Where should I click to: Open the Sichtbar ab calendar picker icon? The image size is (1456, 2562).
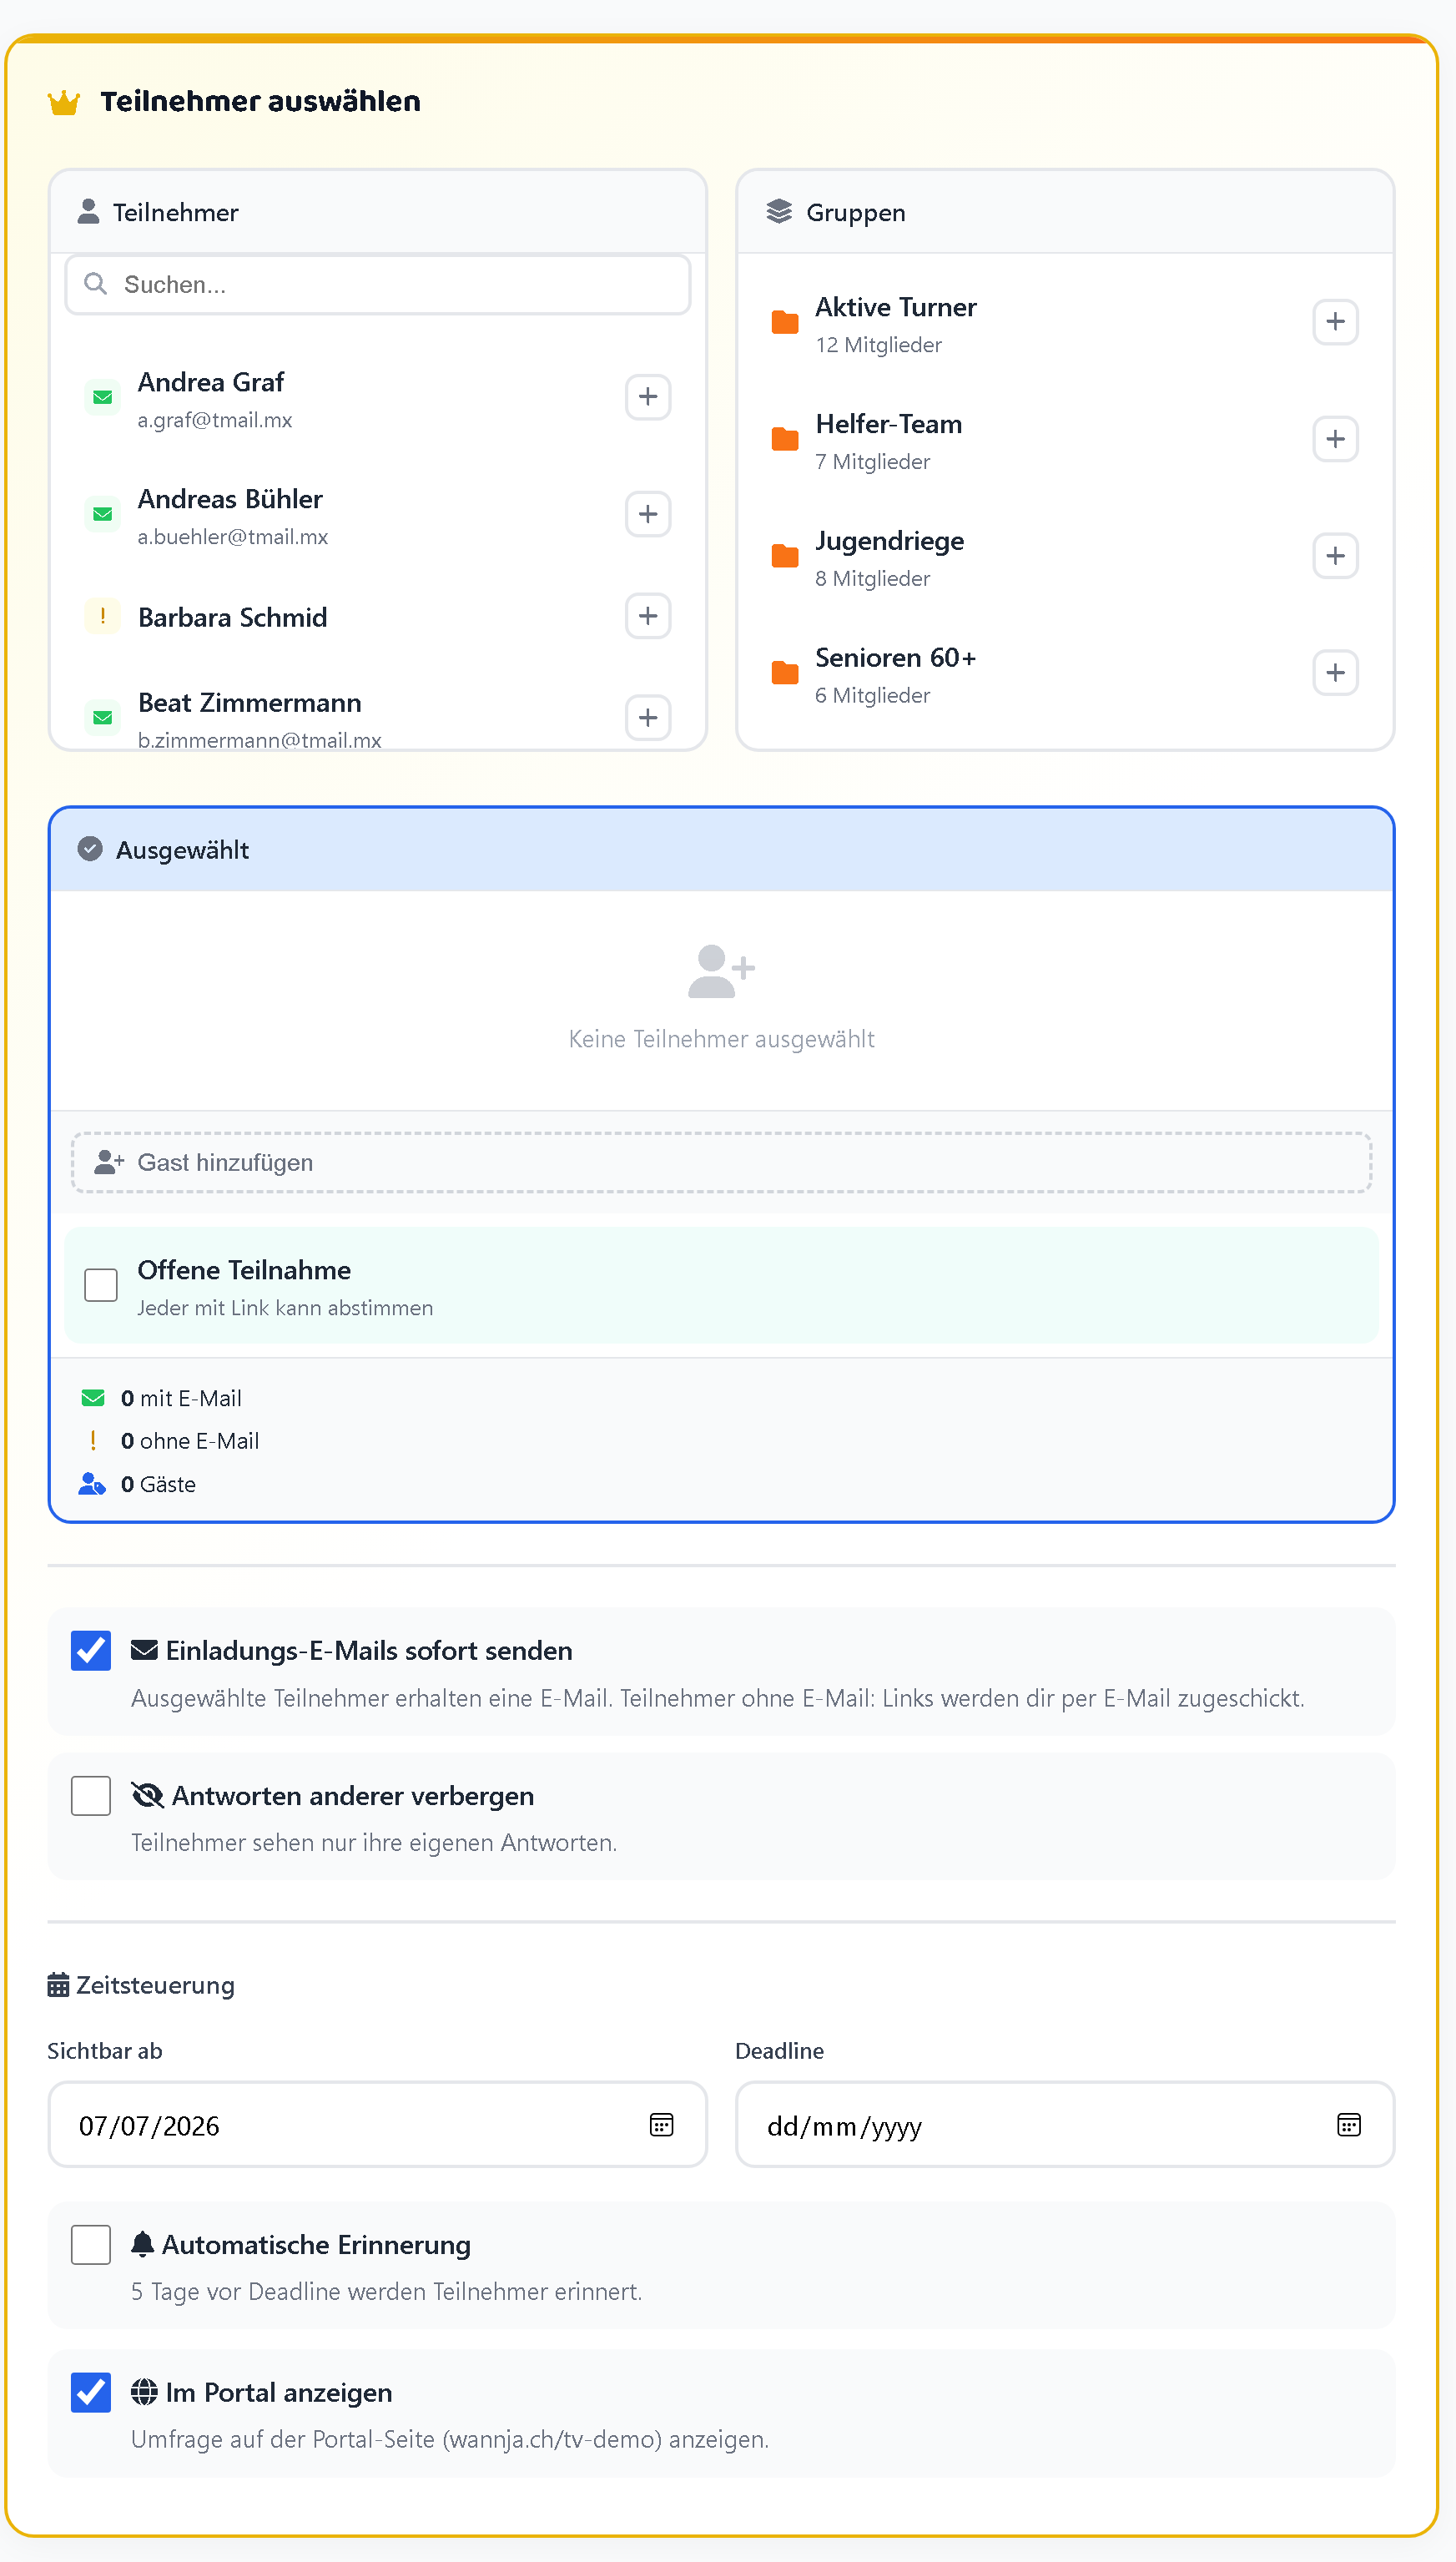[x=662, y=2125]
